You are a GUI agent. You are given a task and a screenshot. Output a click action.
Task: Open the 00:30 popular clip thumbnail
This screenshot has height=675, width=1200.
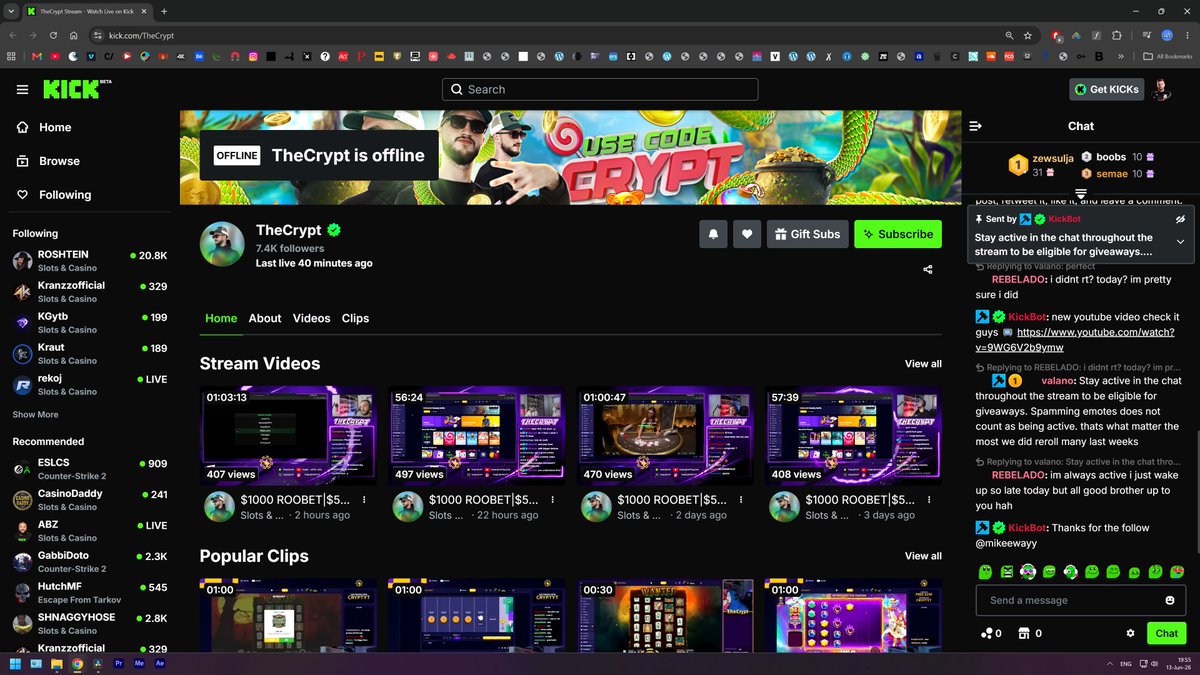point(664,615)
